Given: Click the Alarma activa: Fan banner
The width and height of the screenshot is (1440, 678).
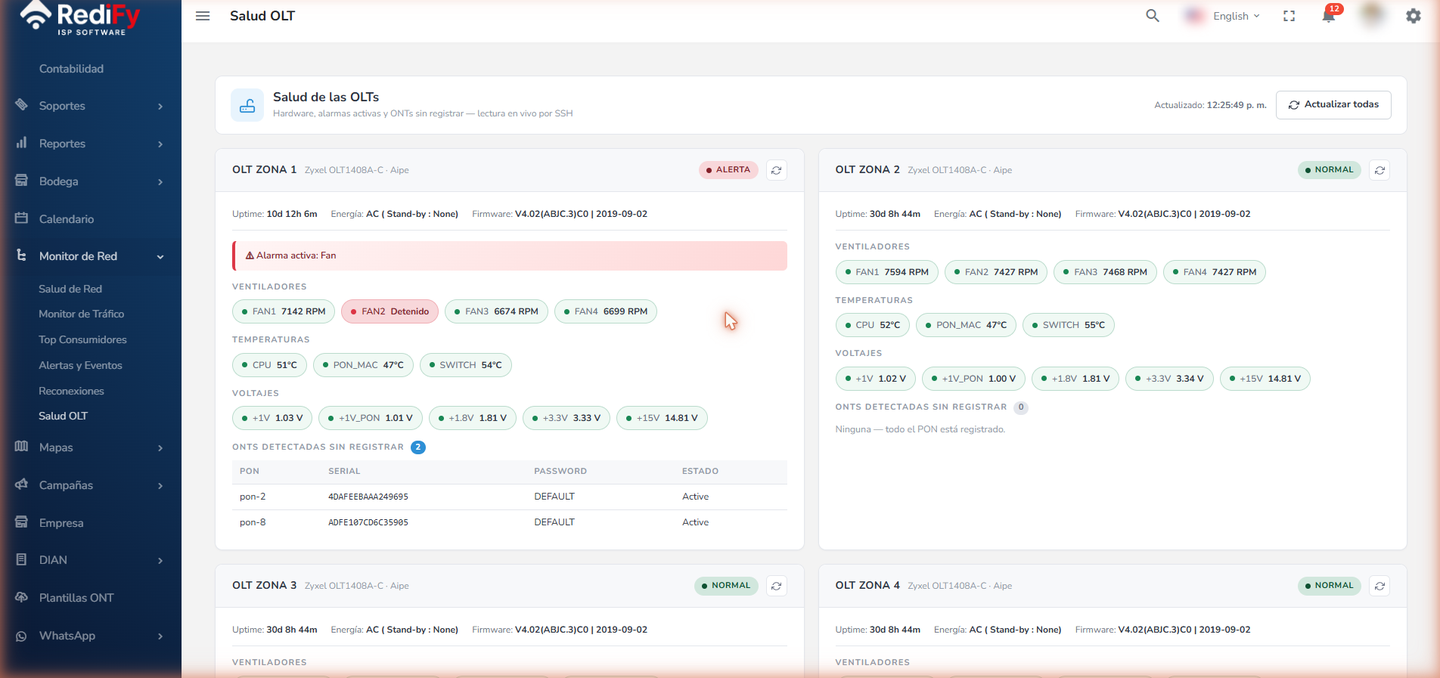Looking at the screenshot, I should point(510,256).
